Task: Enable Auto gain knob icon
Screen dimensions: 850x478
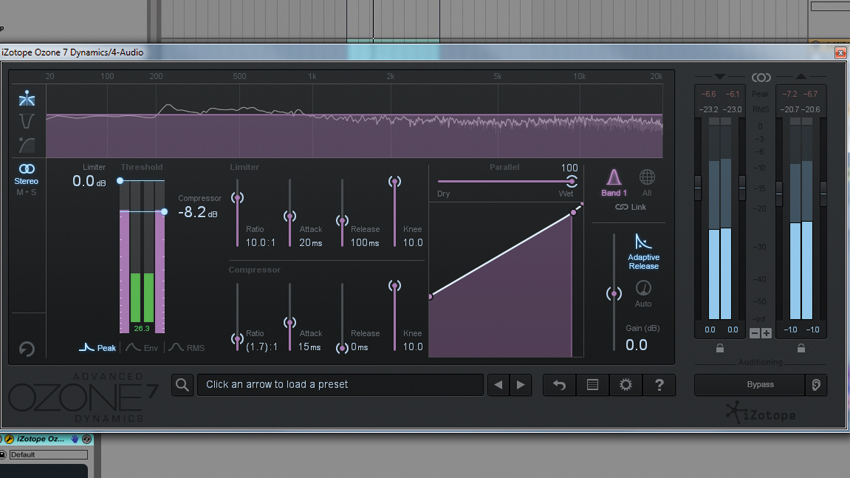Action: coord(643,294)
